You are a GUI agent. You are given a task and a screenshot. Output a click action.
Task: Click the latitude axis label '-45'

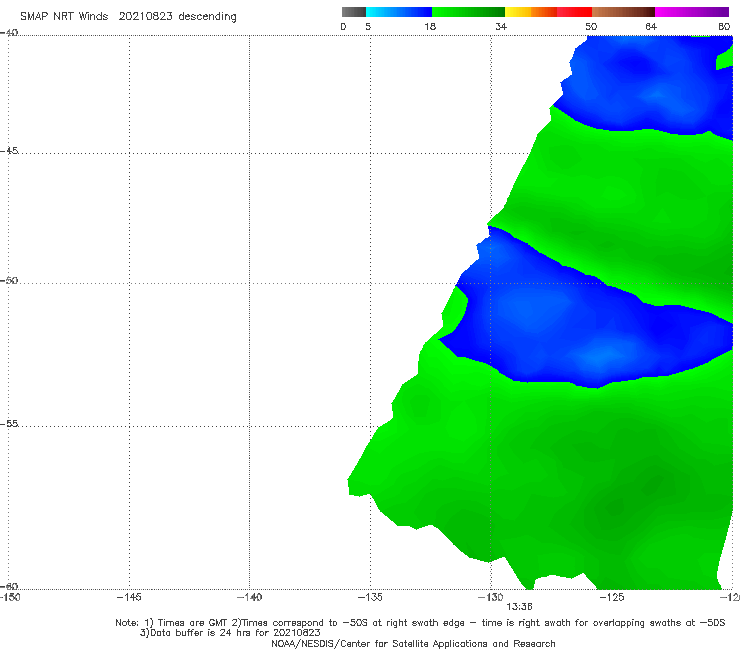(x=9, y=151)
